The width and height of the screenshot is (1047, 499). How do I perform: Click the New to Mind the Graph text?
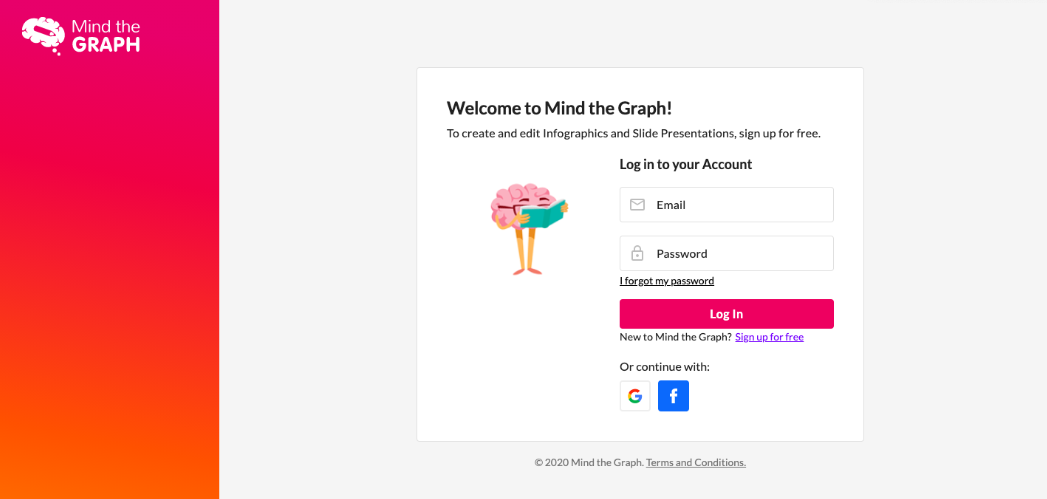point(676,337)
